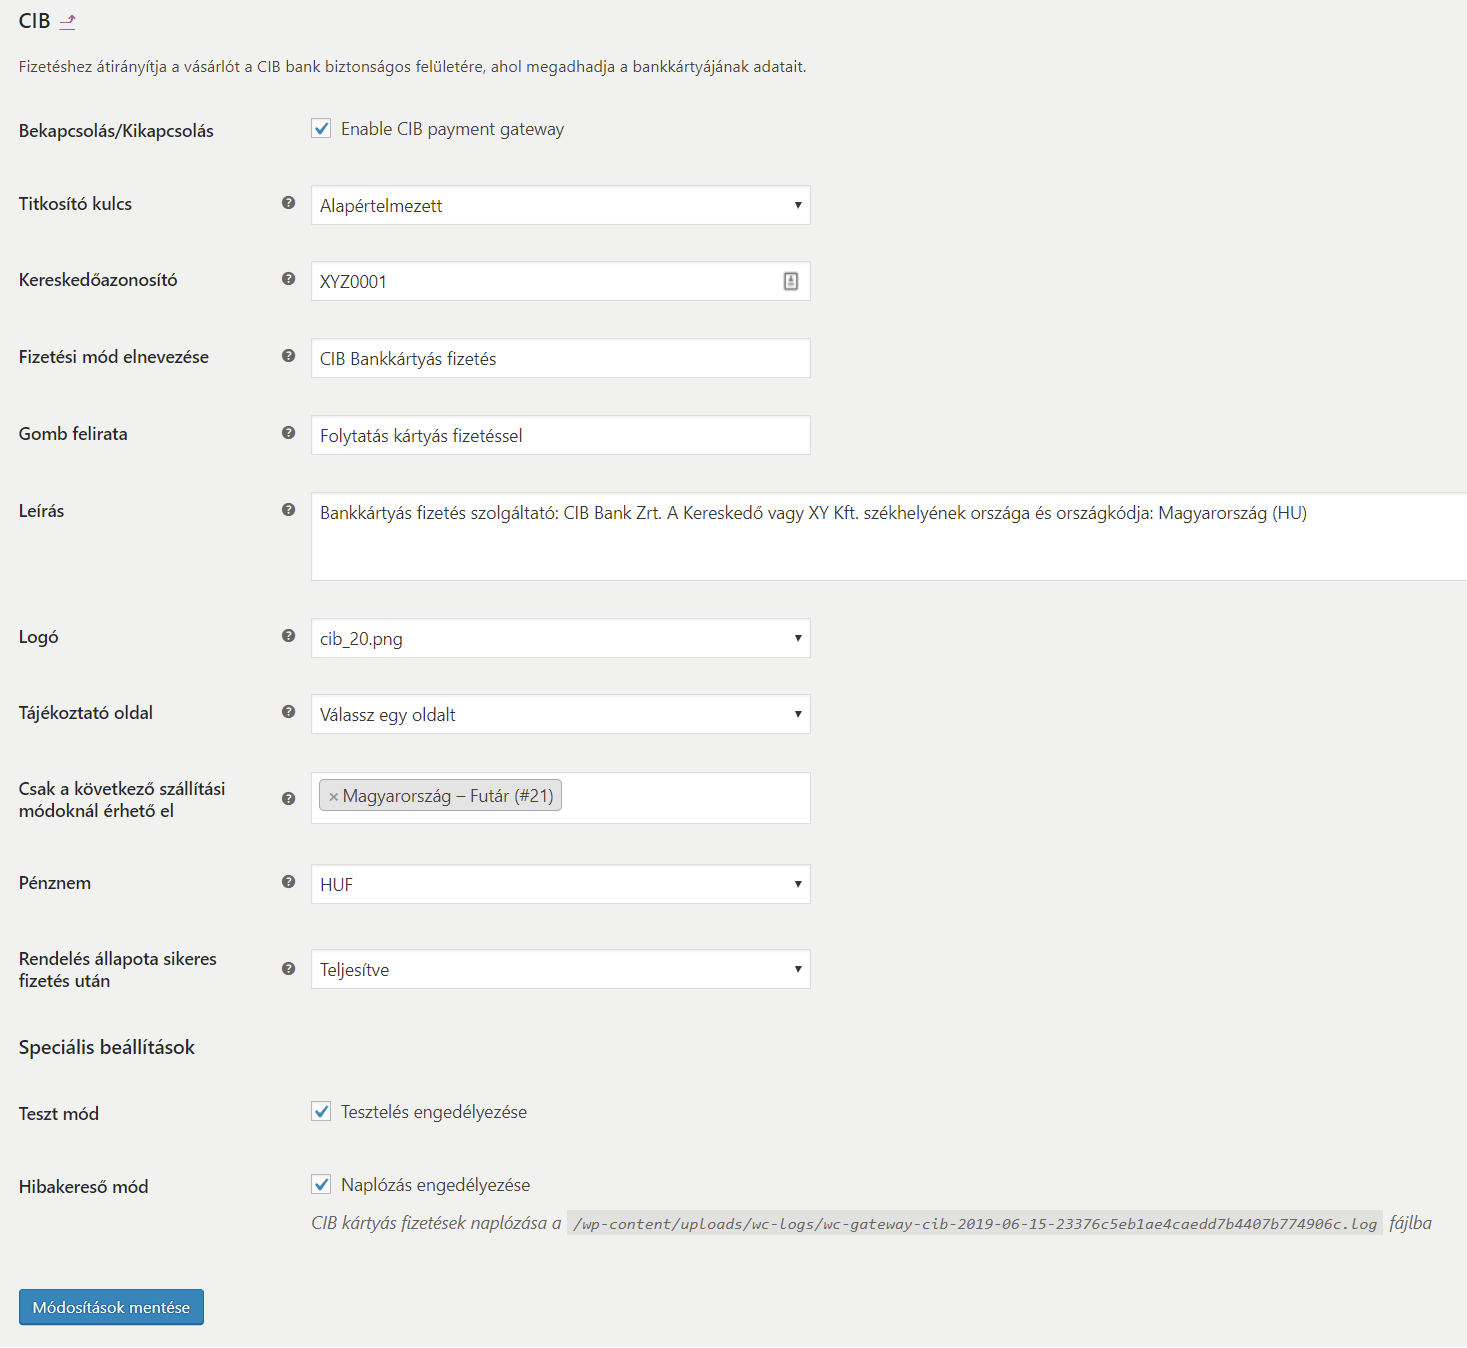1467x1348 pixels.
Task: Open Tájékoztató oldal page selector
Action: pyautogui.click(x=560, y=714)
